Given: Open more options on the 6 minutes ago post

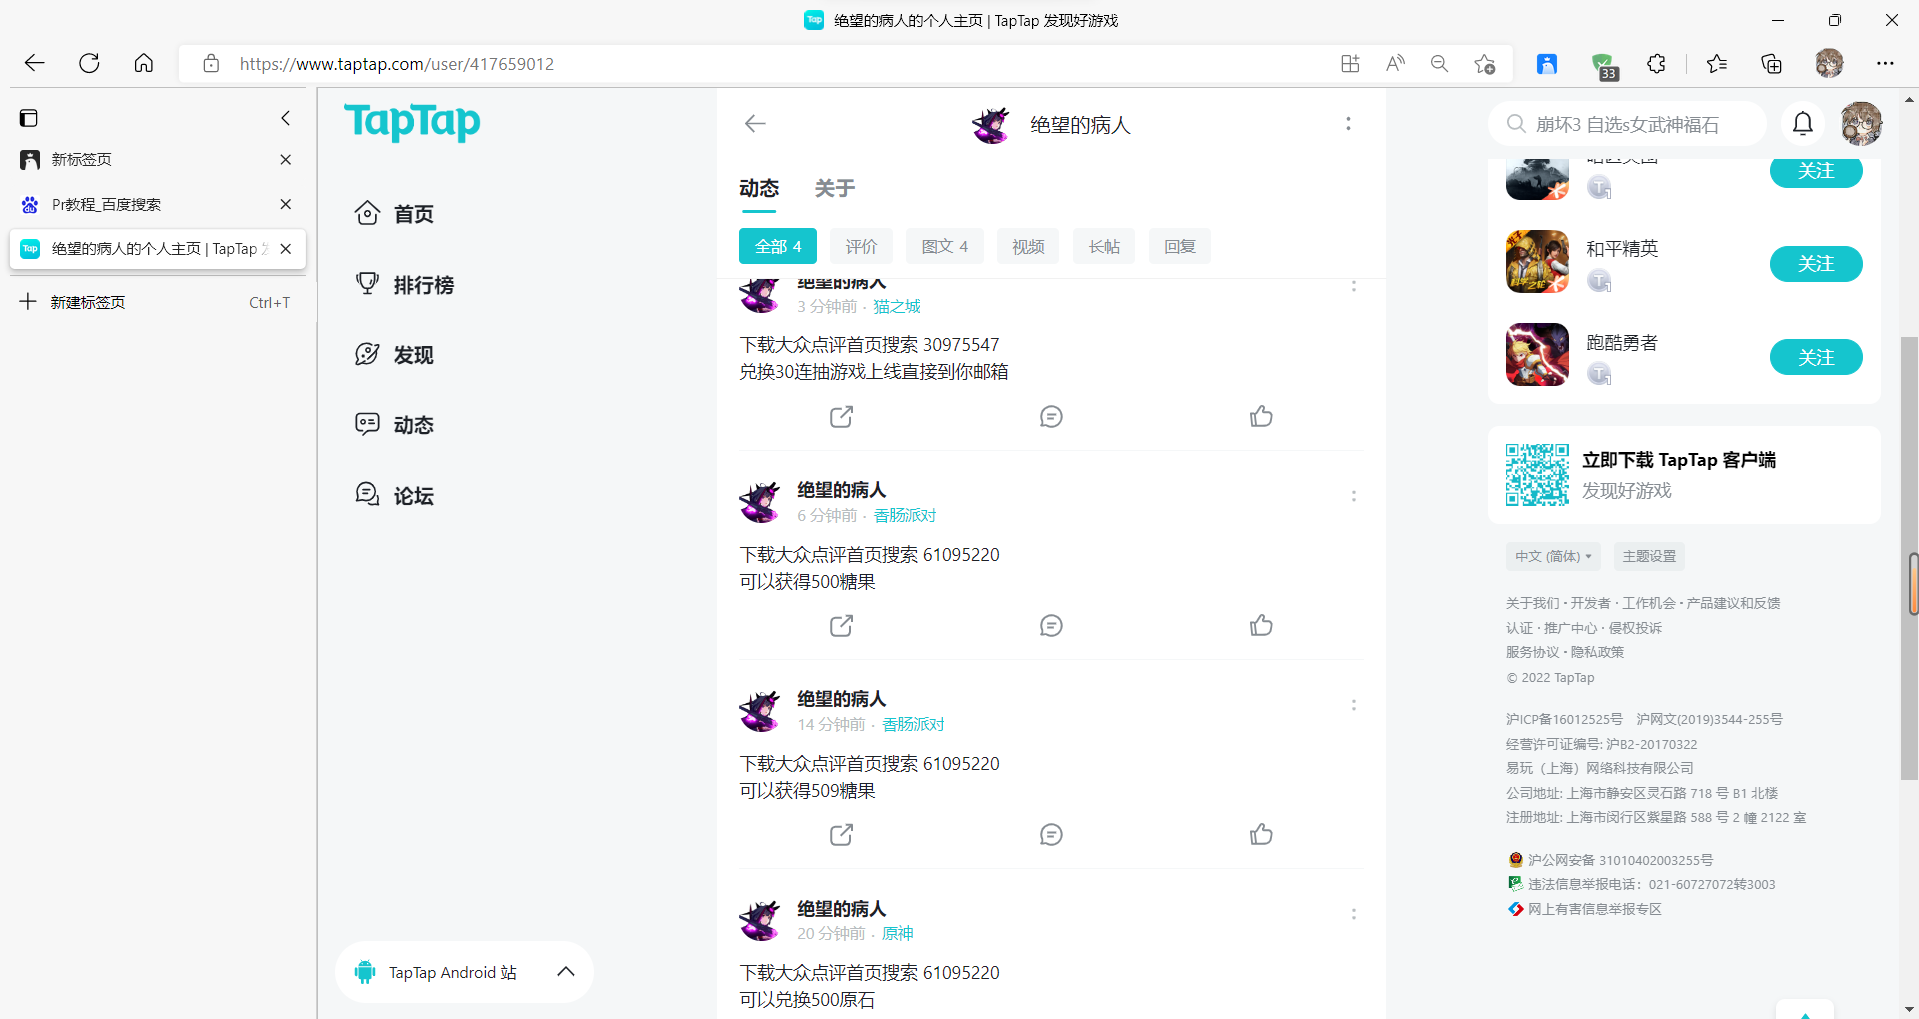Looking at the screenshot, I should tap(1354, 496).
